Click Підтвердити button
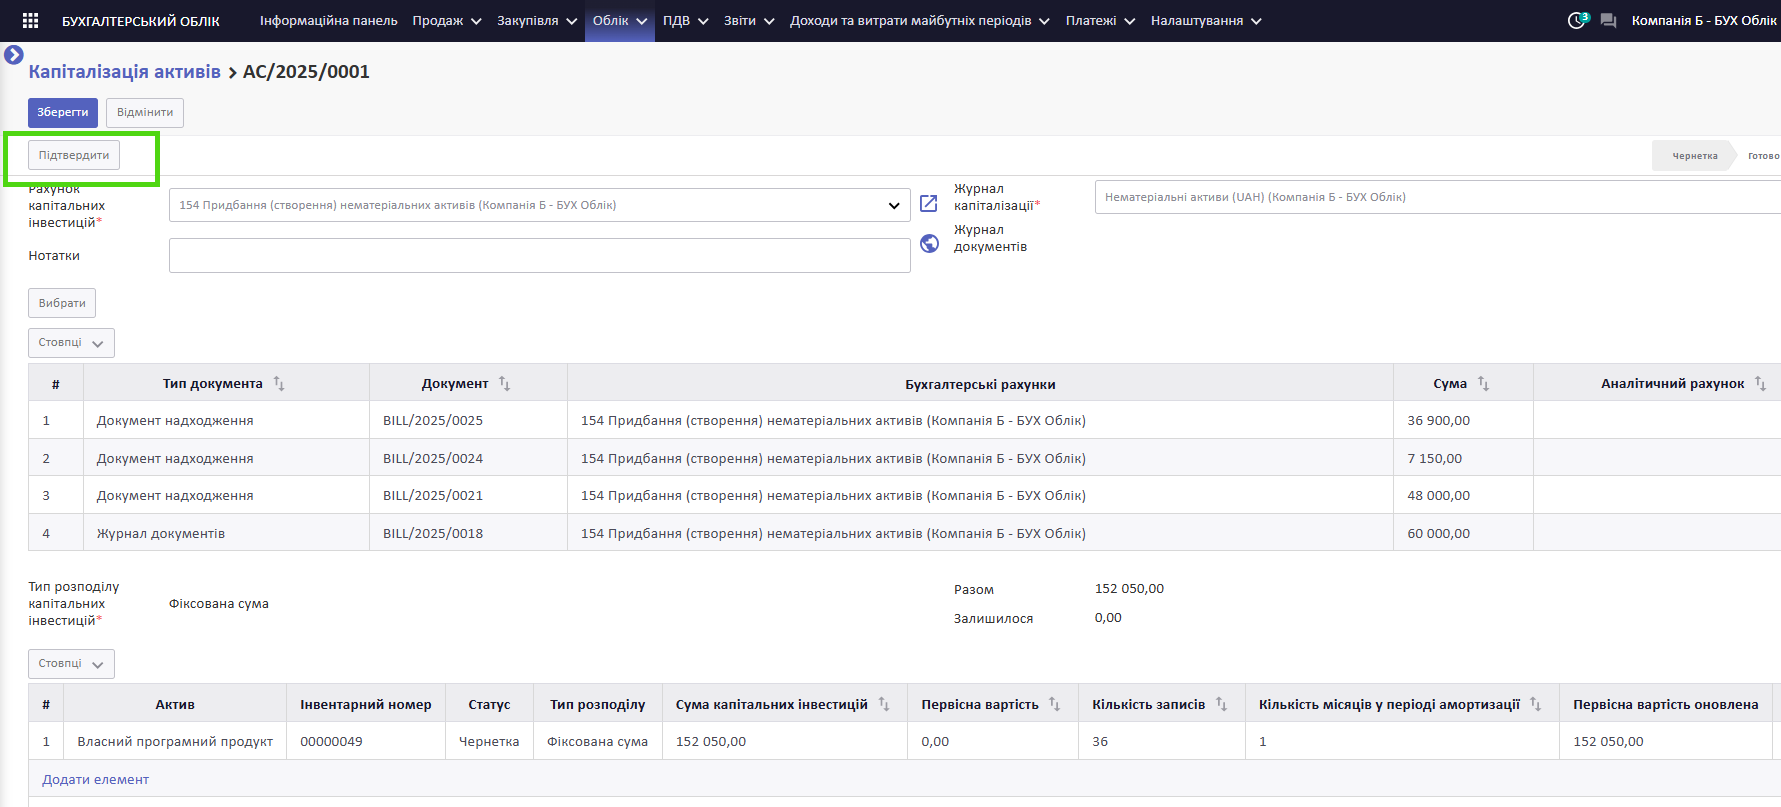This screenshot has width=1781, height=807. pos(74,155)
